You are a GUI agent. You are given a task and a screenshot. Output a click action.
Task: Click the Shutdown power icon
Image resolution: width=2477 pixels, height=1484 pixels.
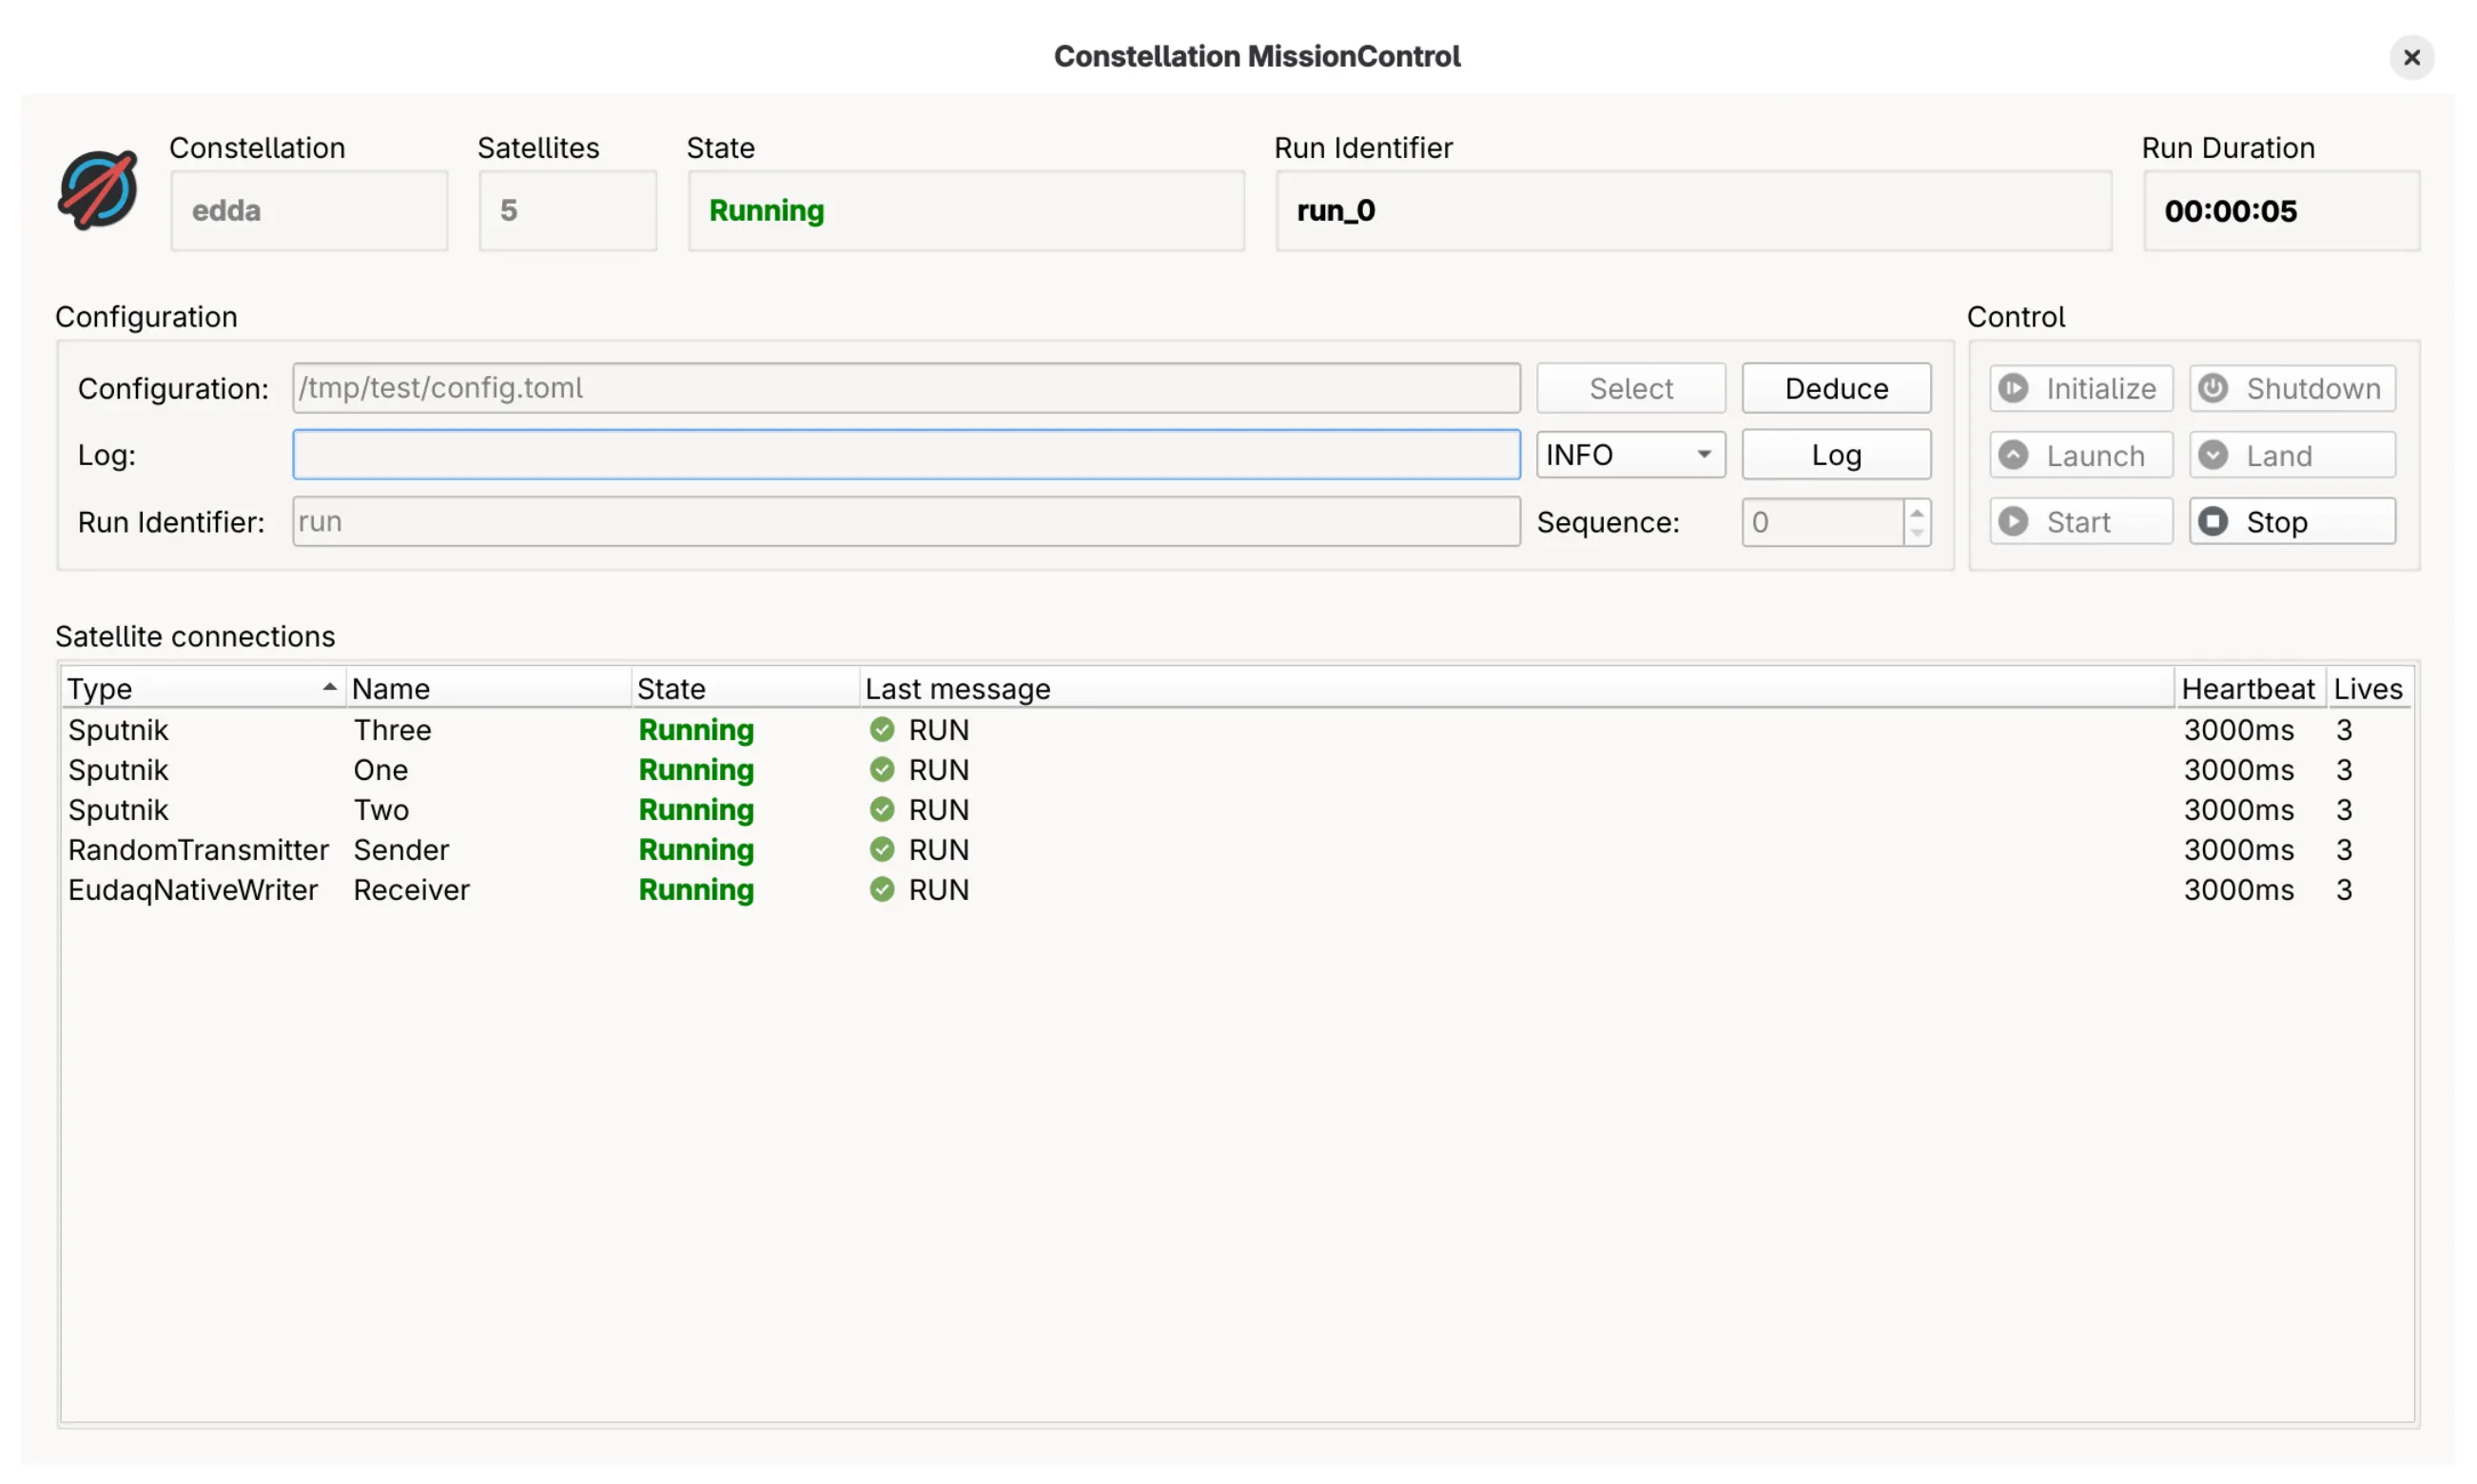[2212, 388]
